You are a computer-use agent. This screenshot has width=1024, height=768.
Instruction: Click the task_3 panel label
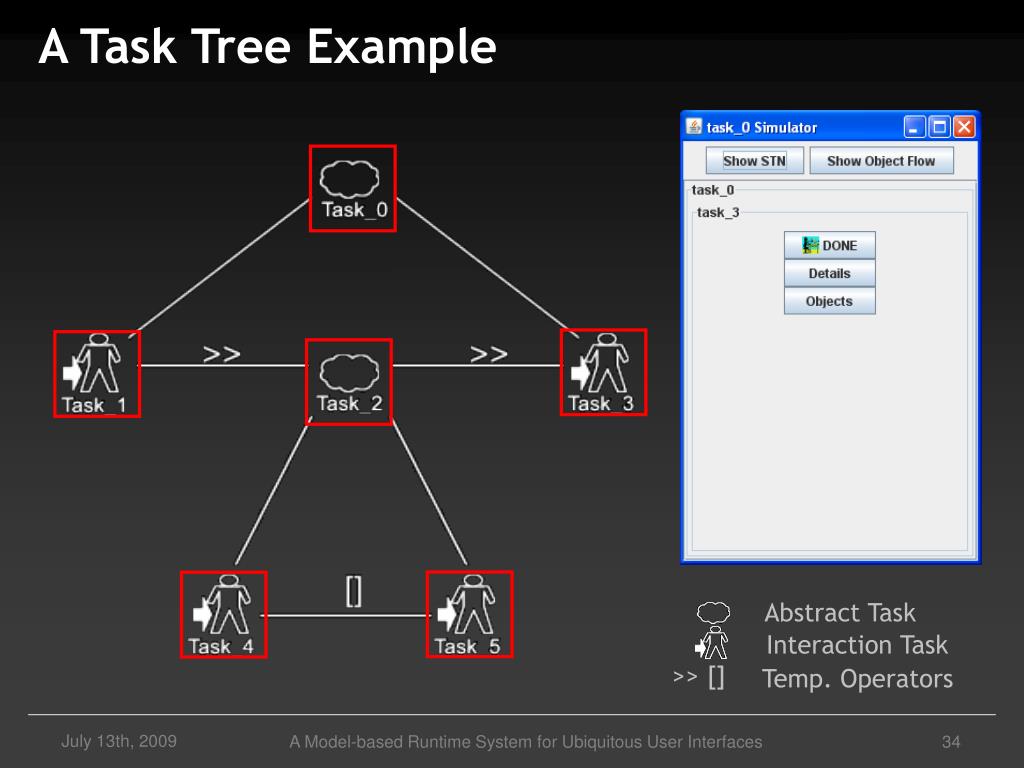[718, 212]
